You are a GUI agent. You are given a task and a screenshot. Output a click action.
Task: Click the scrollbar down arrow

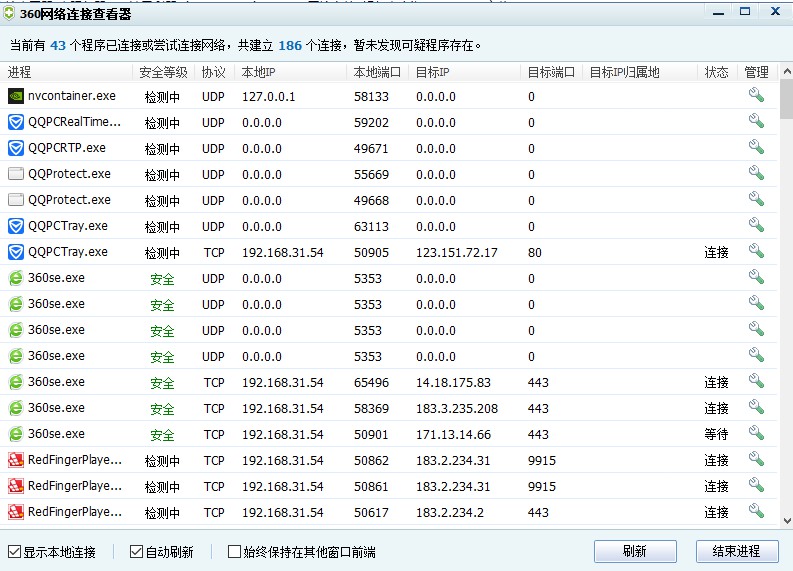[x=786, y=520]
